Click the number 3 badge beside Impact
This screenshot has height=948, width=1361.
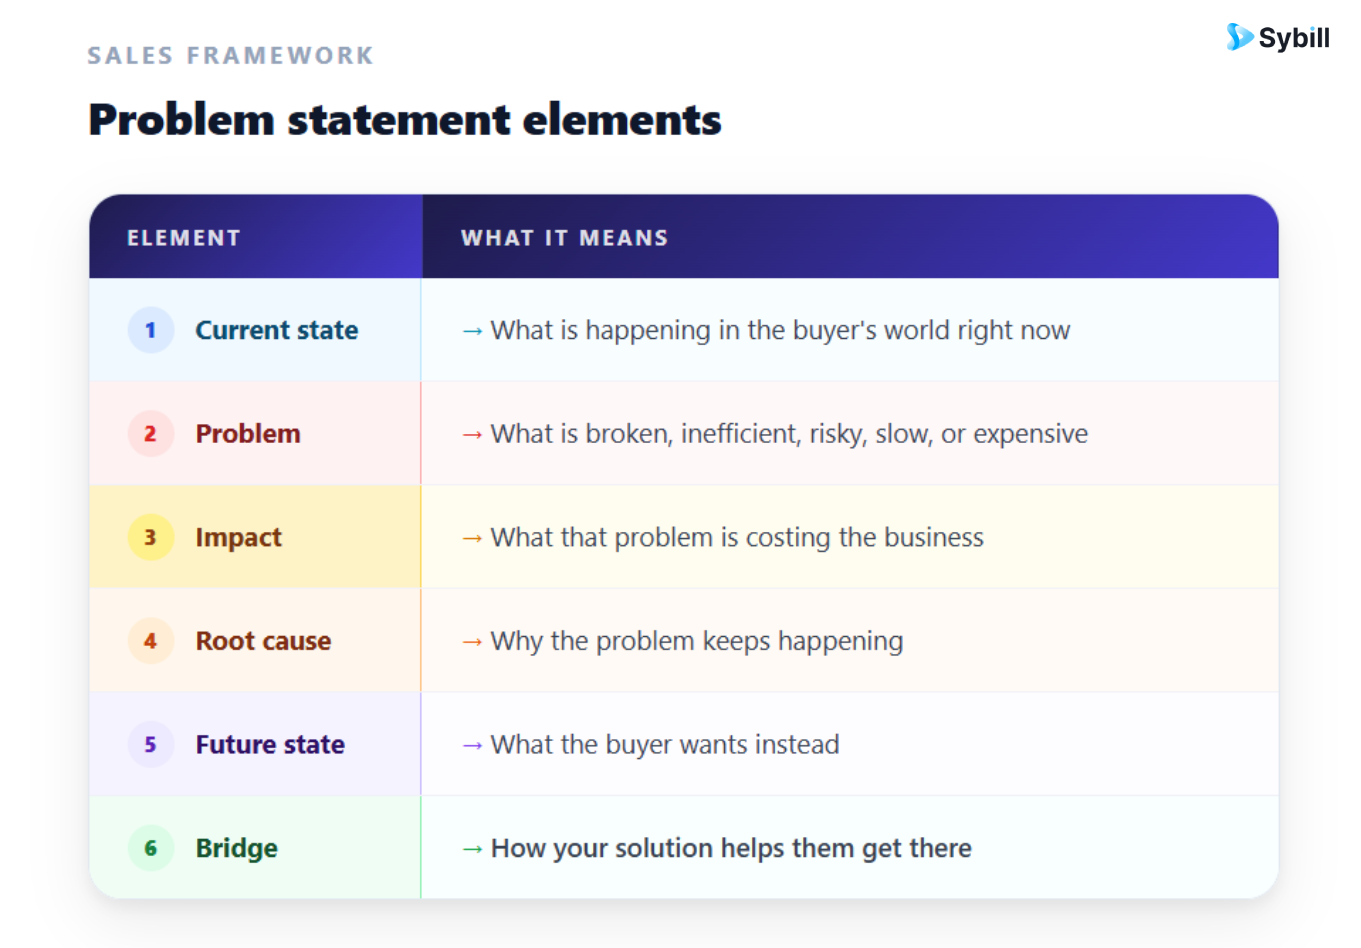[x=151, y=537]
